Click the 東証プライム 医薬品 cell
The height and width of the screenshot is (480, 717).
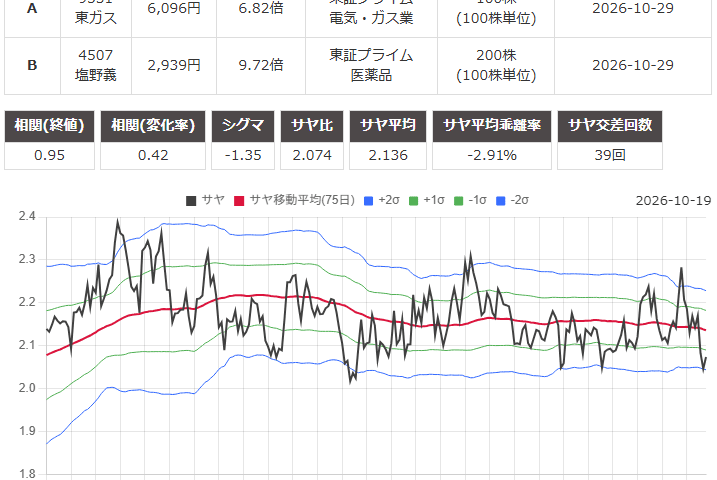[371, 65]
